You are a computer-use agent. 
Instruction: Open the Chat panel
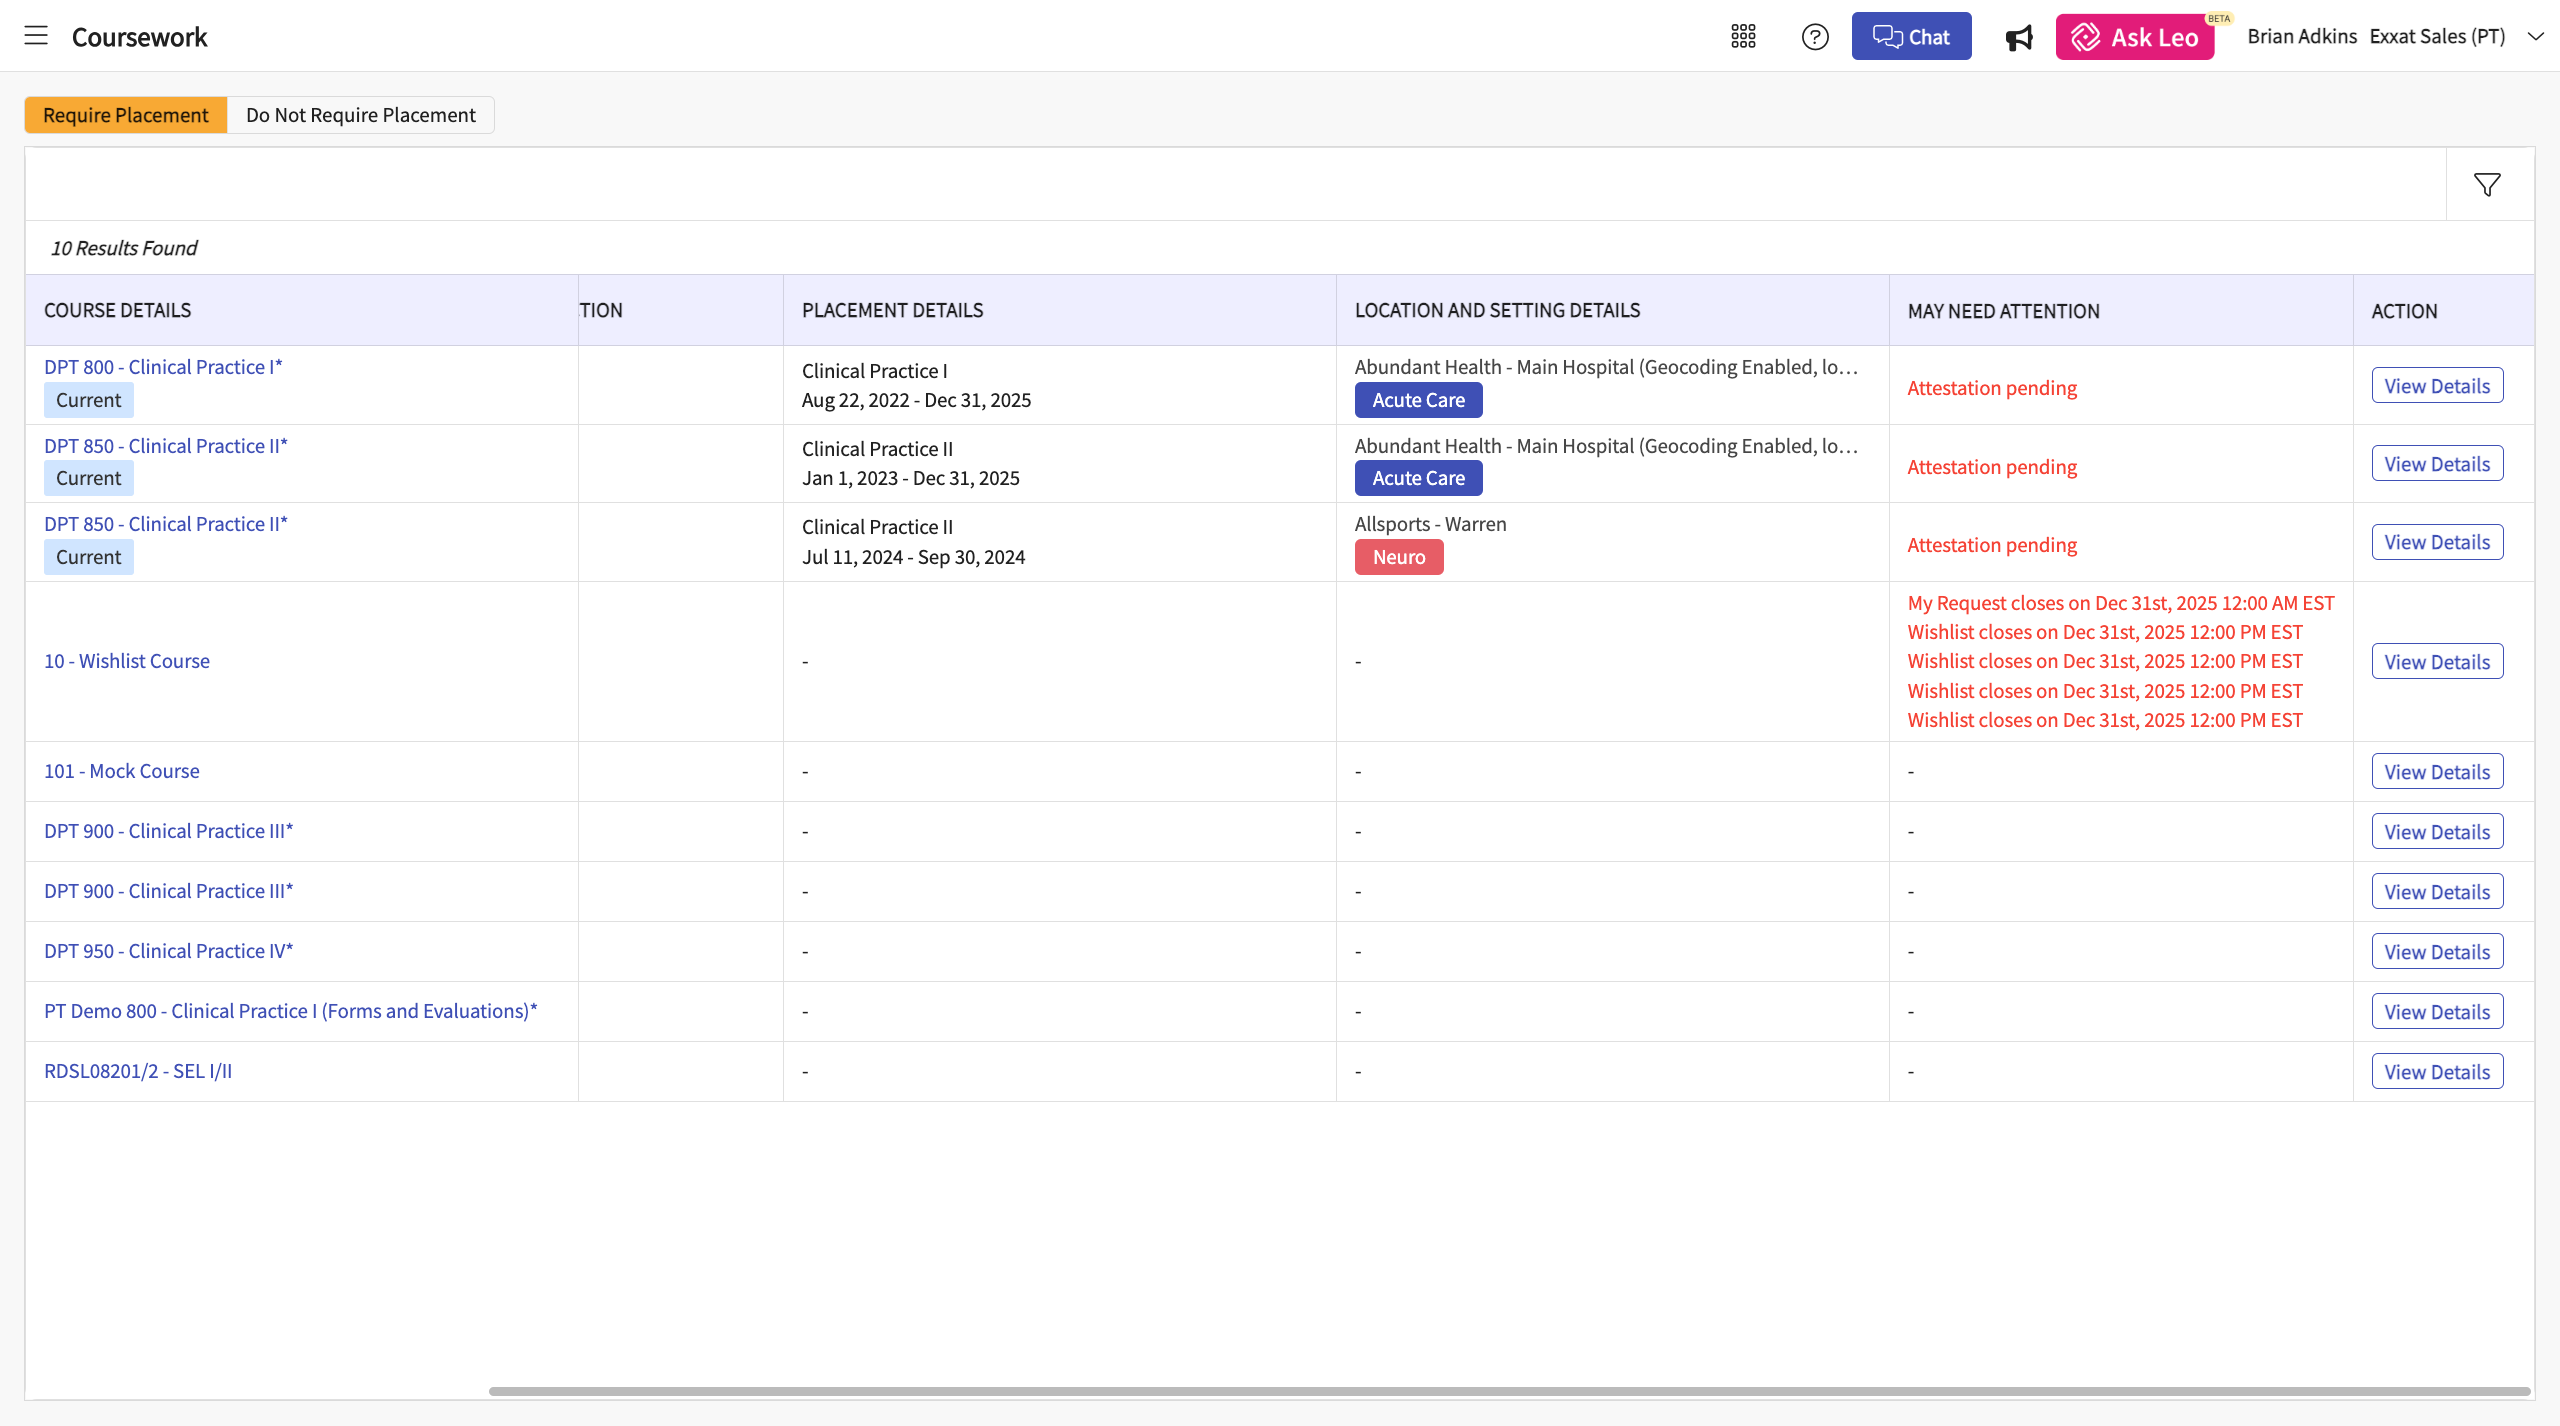1911,37
